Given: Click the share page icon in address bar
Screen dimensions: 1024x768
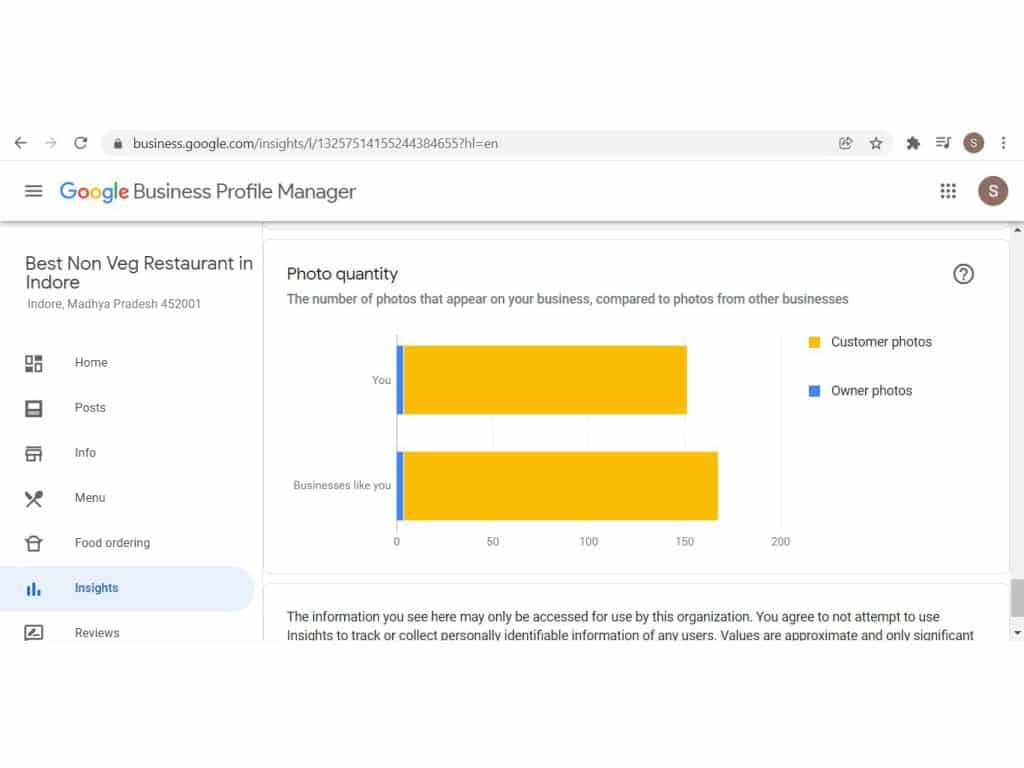Looking at the screenshot, I should [846, 143].
